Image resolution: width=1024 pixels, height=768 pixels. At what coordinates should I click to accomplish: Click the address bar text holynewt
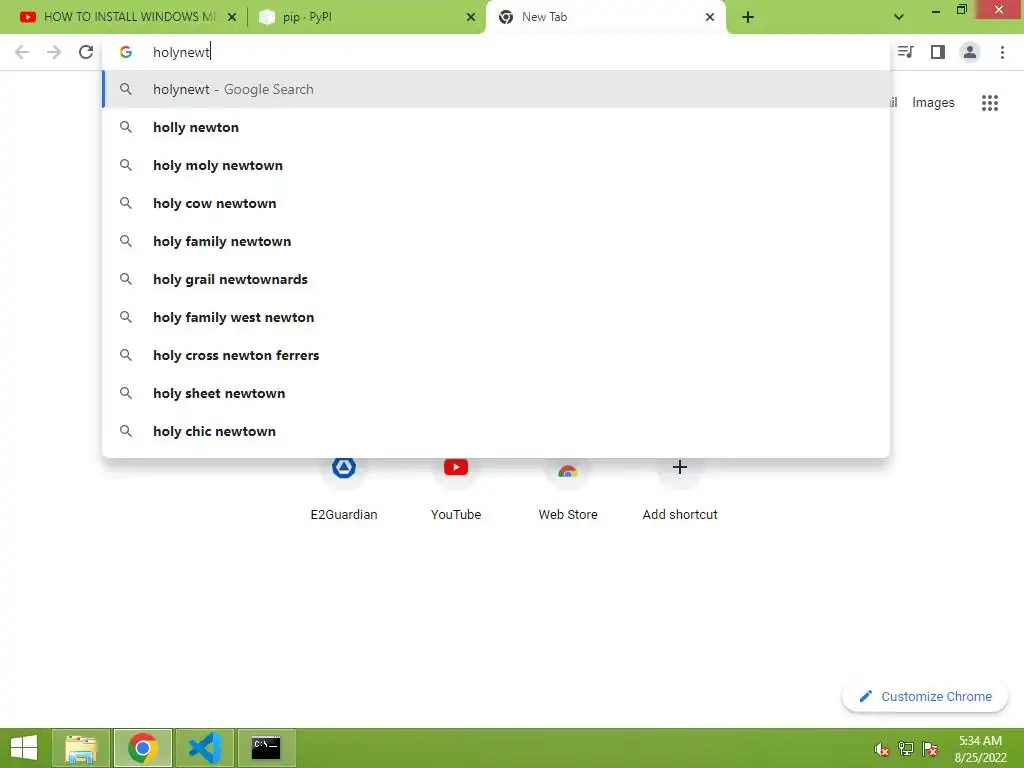pos(181,52)
